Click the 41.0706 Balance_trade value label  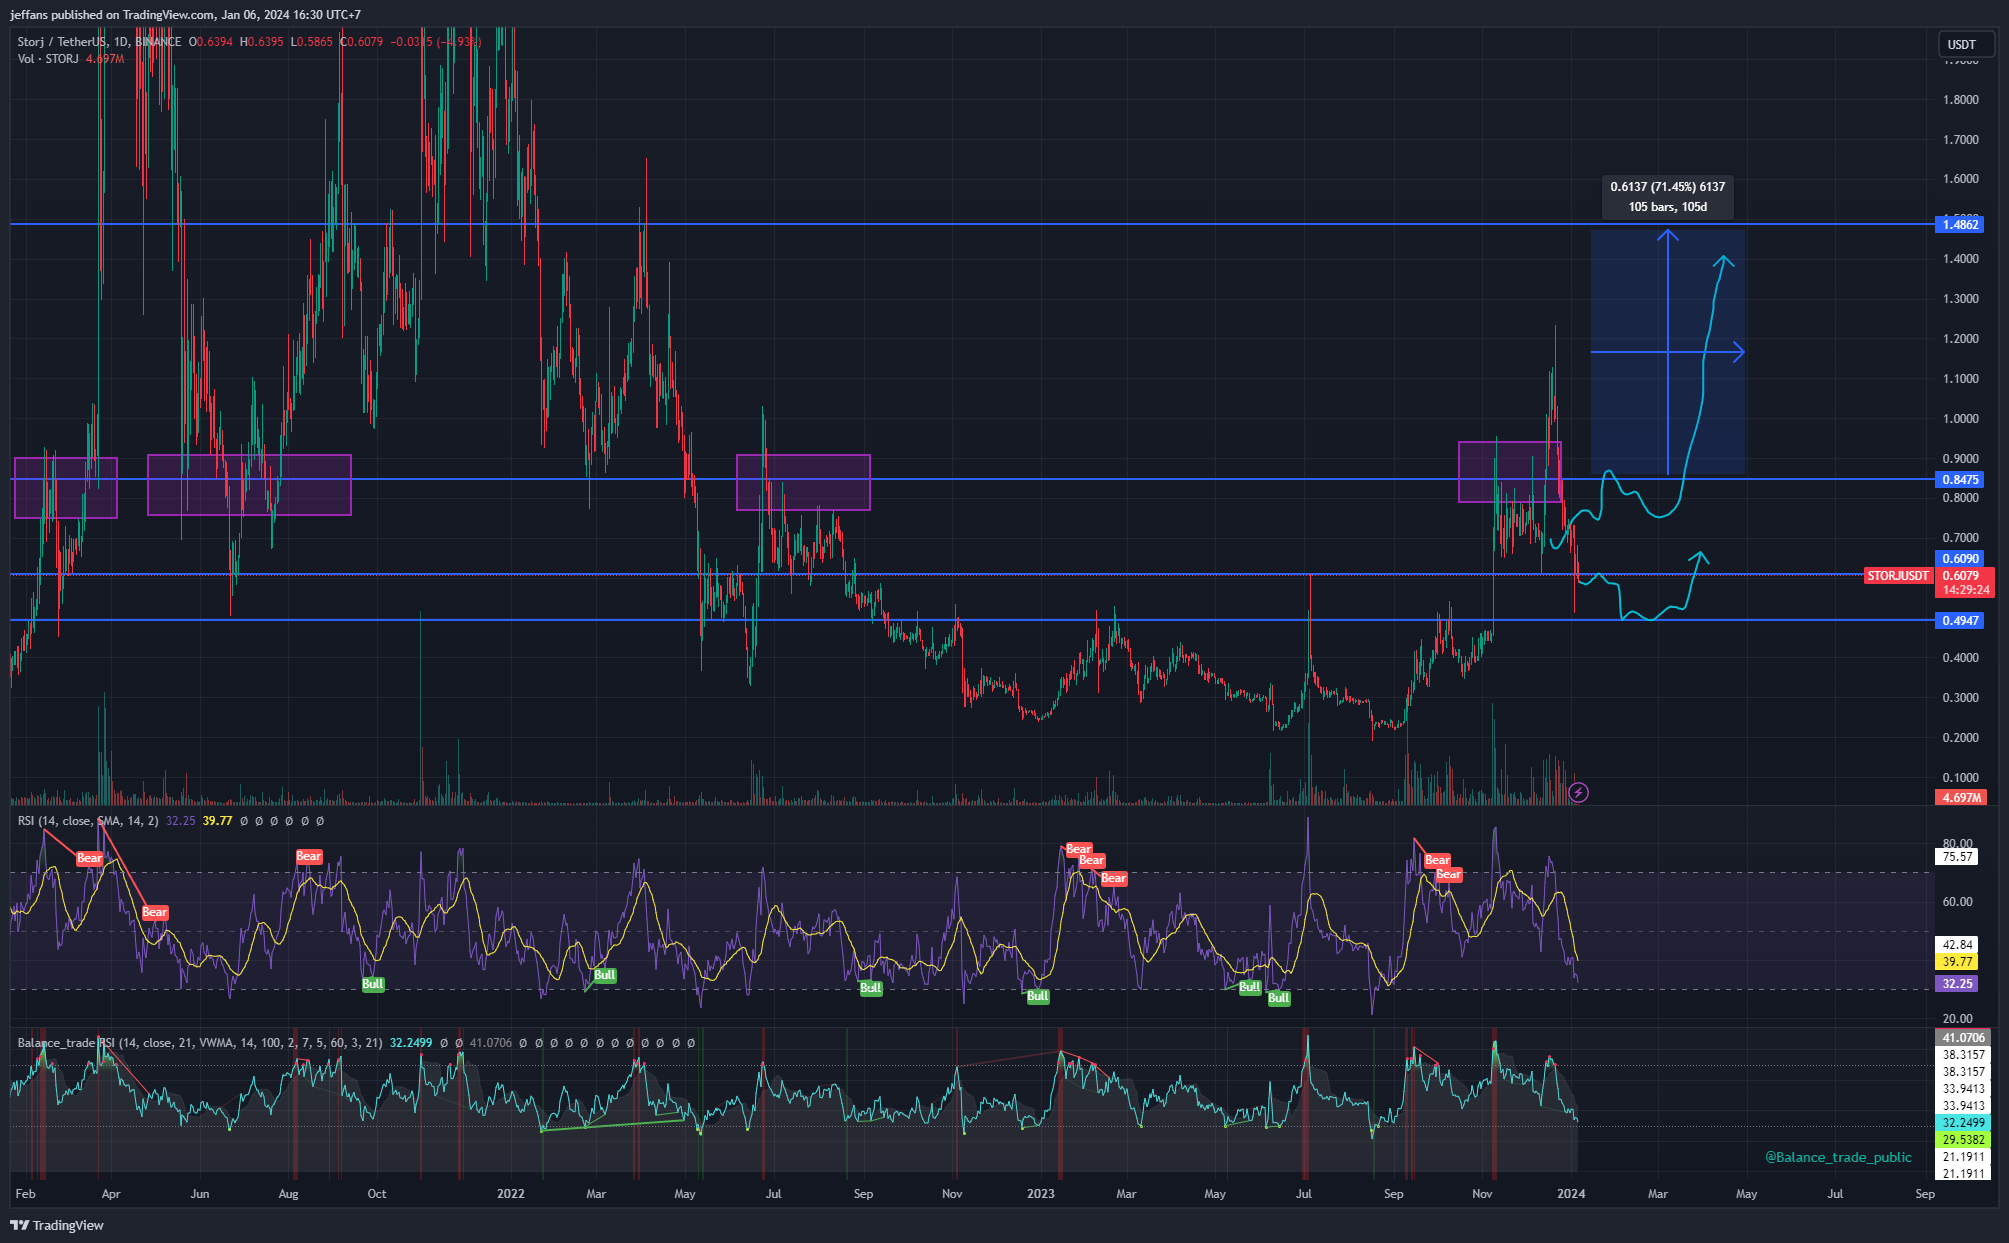coord(1963,1038)
